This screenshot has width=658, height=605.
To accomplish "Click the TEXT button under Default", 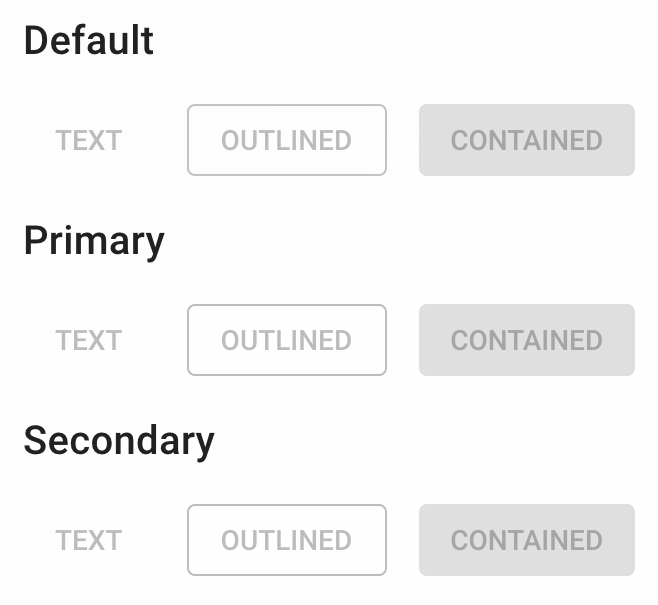I will [88, 140].
